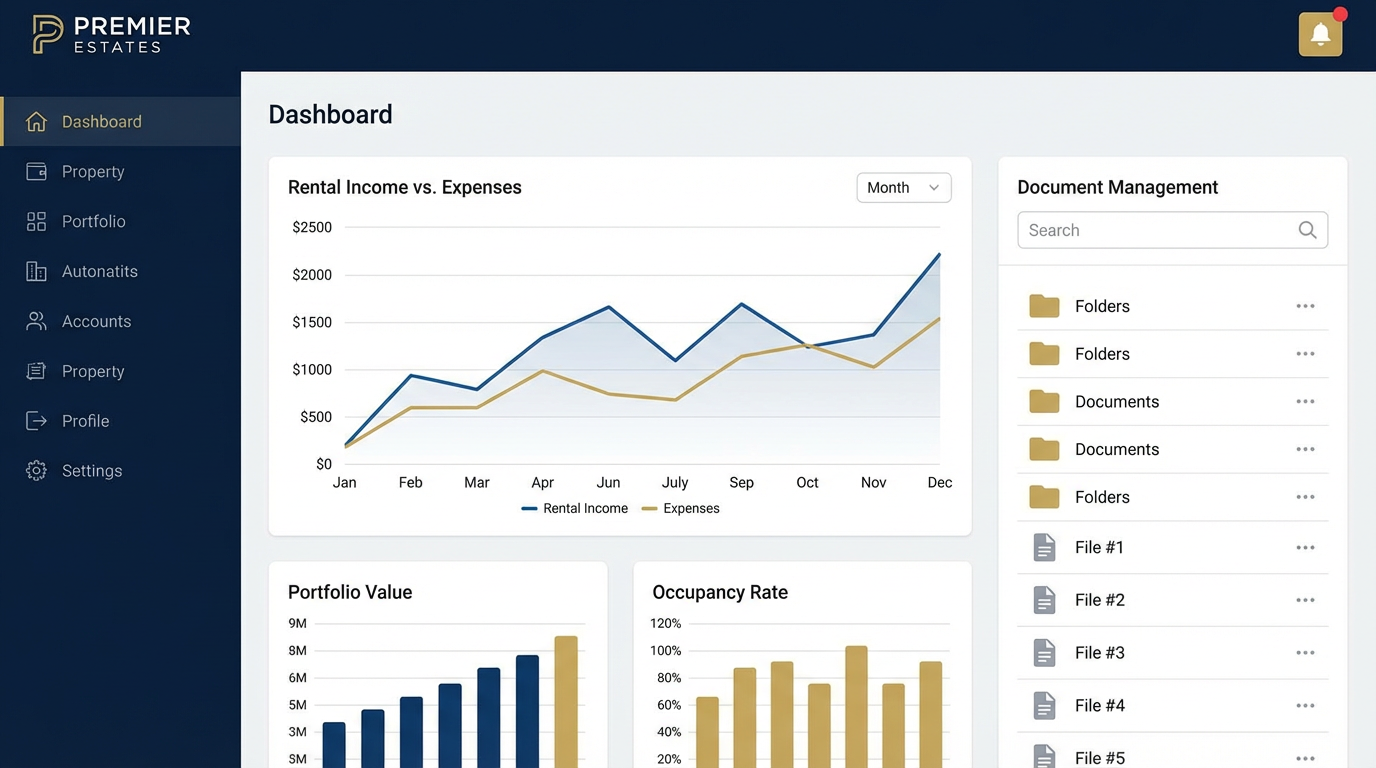Click the Portfolio grid icon
The width and height of the screenshot is (1376, 768).
point(33,221)
